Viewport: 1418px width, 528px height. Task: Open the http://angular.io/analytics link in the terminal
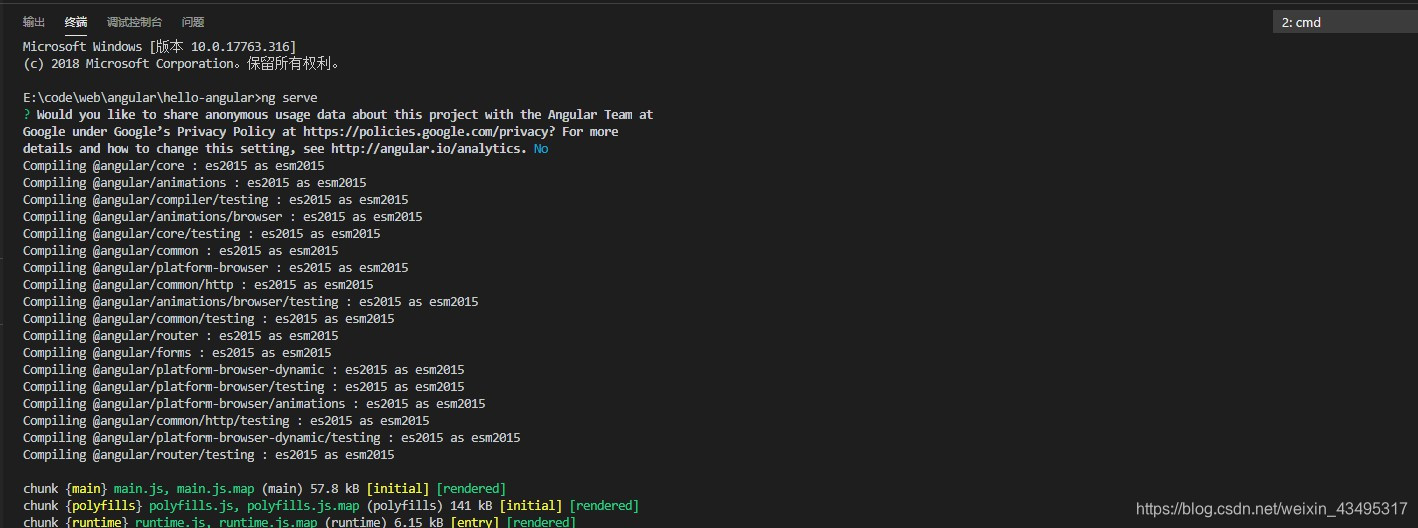pyautogui.click(x=429, y=149)
